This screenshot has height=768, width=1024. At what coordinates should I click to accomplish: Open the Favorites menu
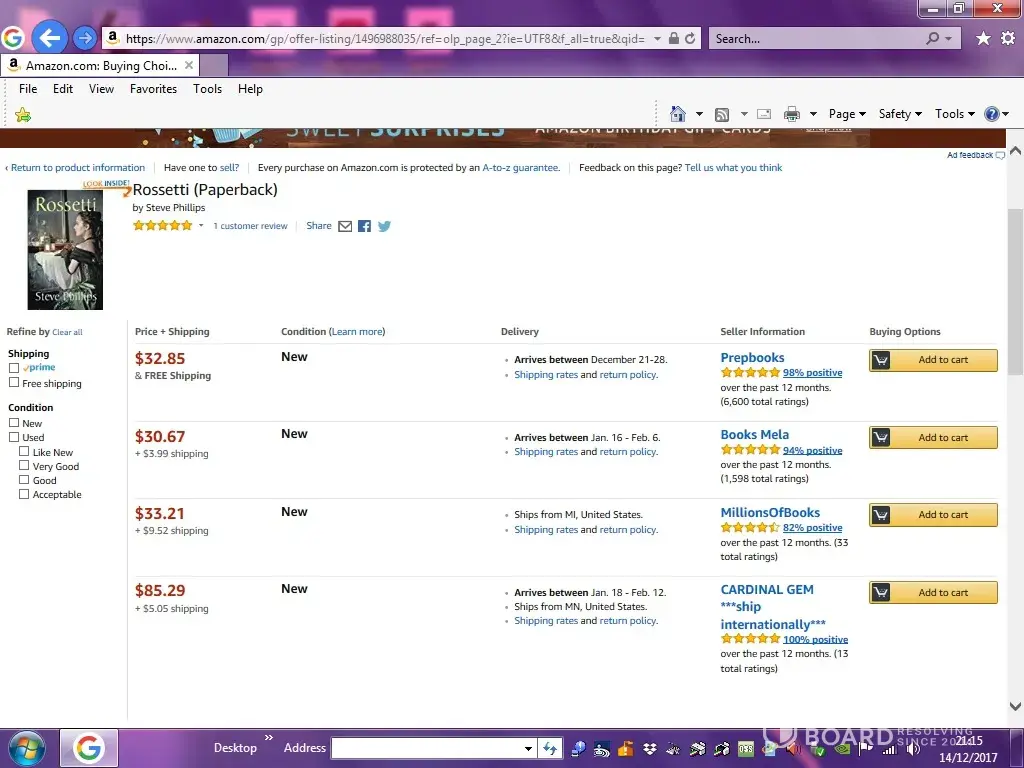(x=153, y=89)
